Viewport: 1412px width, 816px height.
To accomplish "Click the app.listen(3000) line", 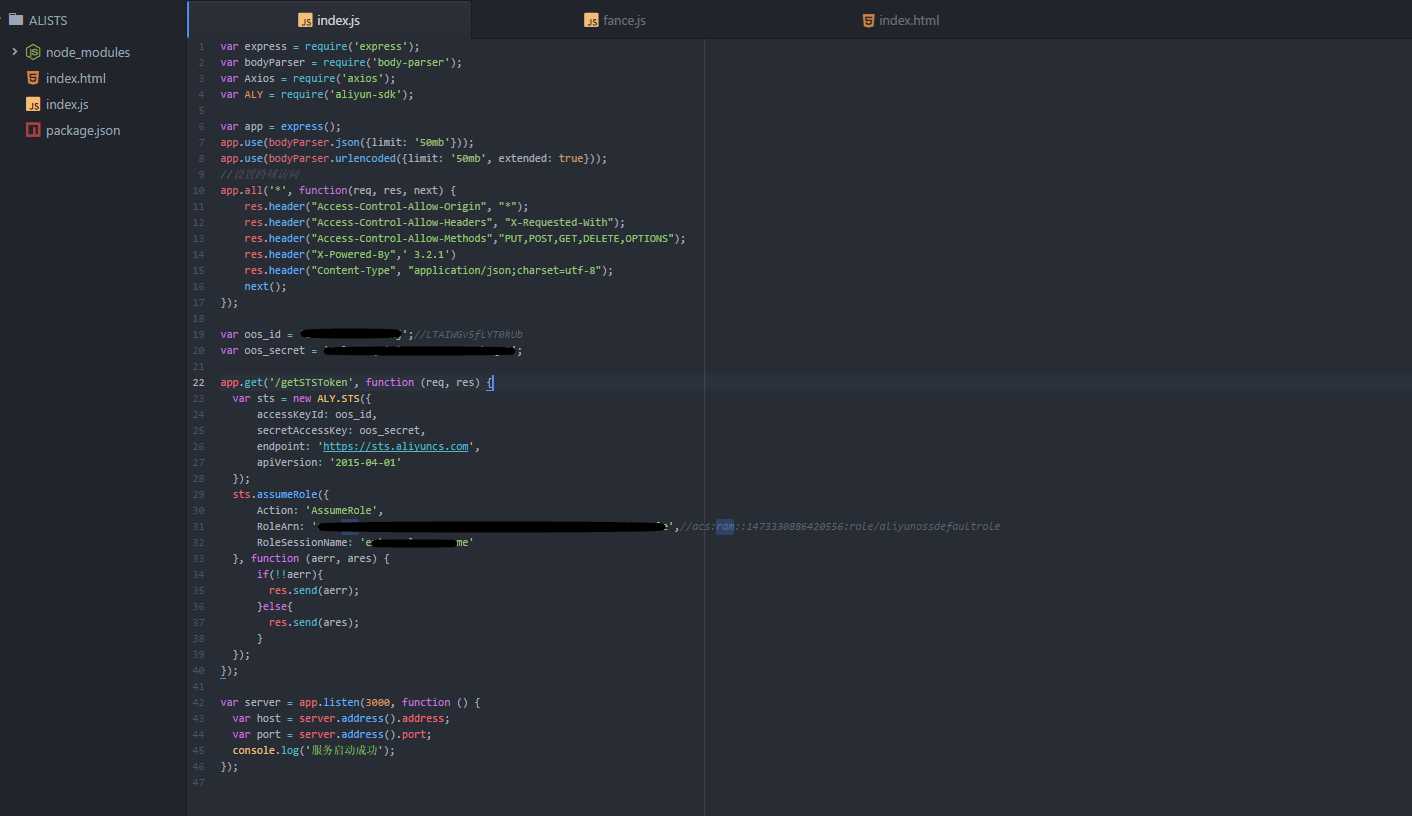I will [350, 702].
